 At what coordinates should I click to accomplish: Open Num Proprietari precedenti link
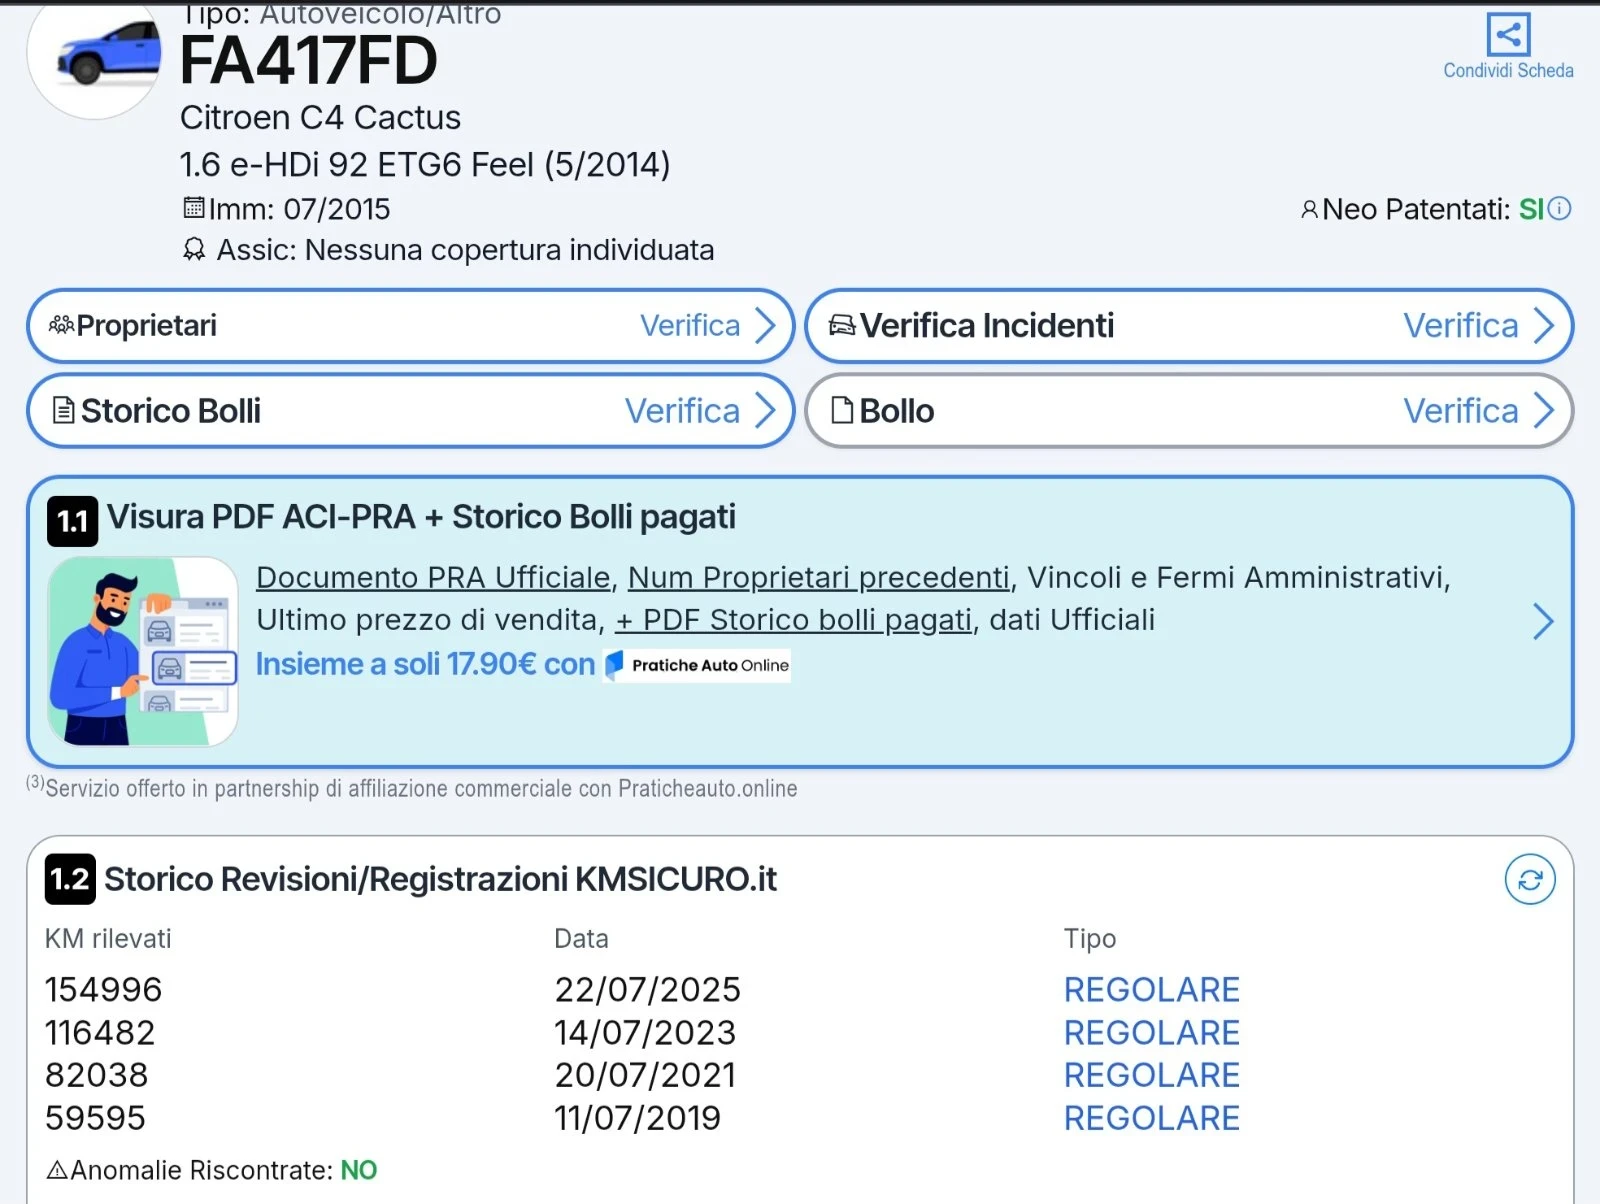point(819,577)
